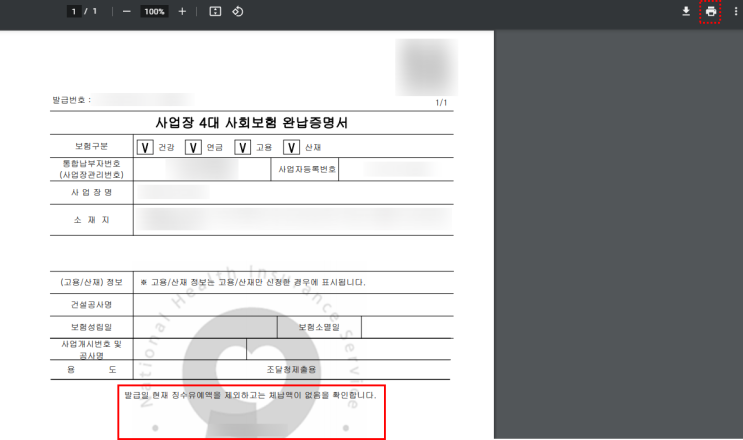
Task: Click the 건설공사명 label
Action: 91,305
